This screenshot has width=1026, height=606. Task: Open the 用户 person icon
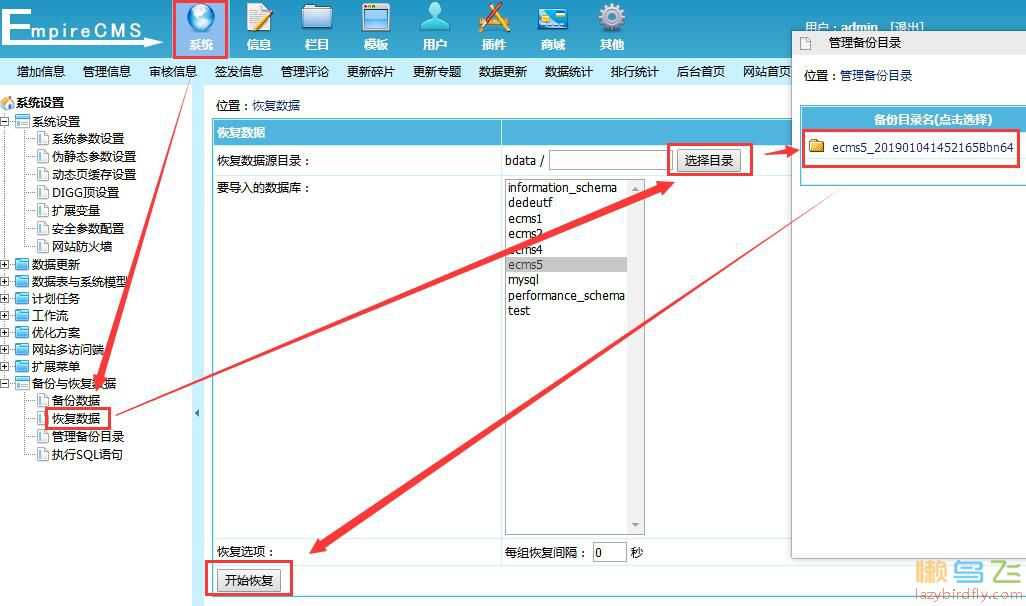[434, 28]
